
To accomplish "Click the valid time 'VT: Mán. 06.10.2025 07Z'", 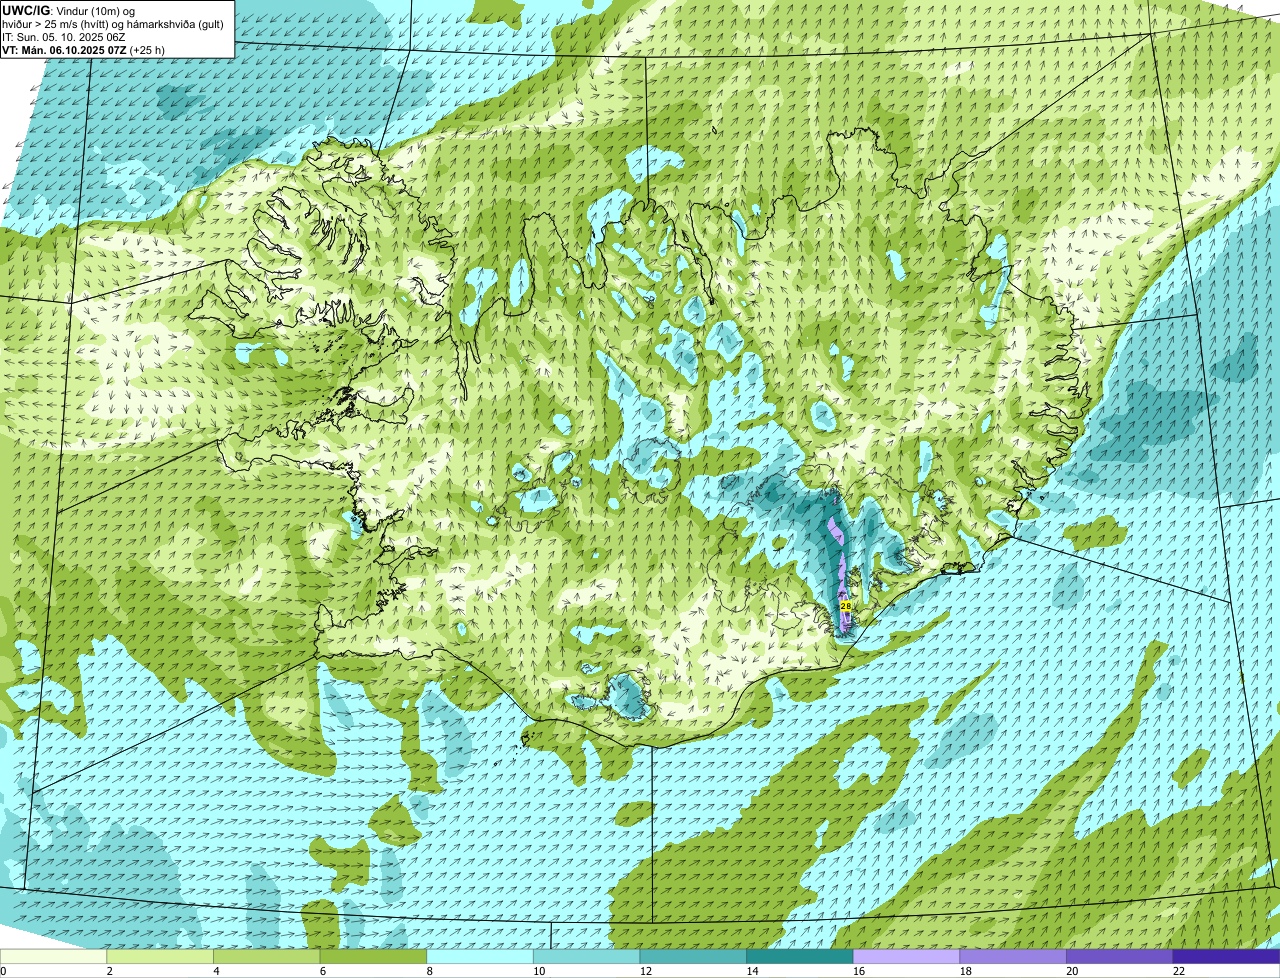I will click(x=64, y=49).
